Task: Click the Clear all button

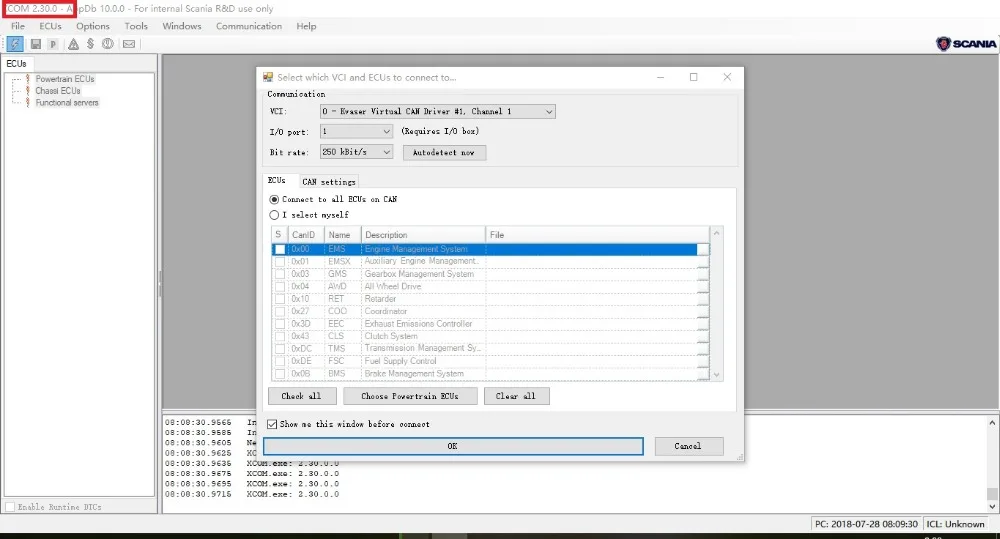Action: tap(516, 396)
